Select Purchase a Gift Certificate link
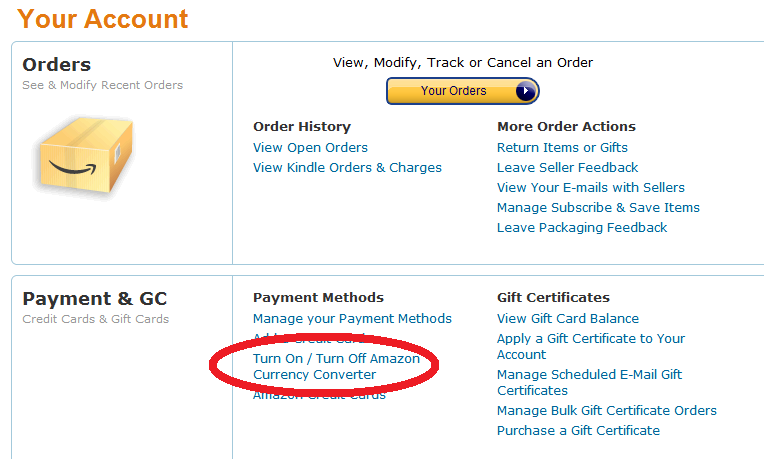Image resolution: width=764 pixels, height=459 pixels. tap(578, 431)
